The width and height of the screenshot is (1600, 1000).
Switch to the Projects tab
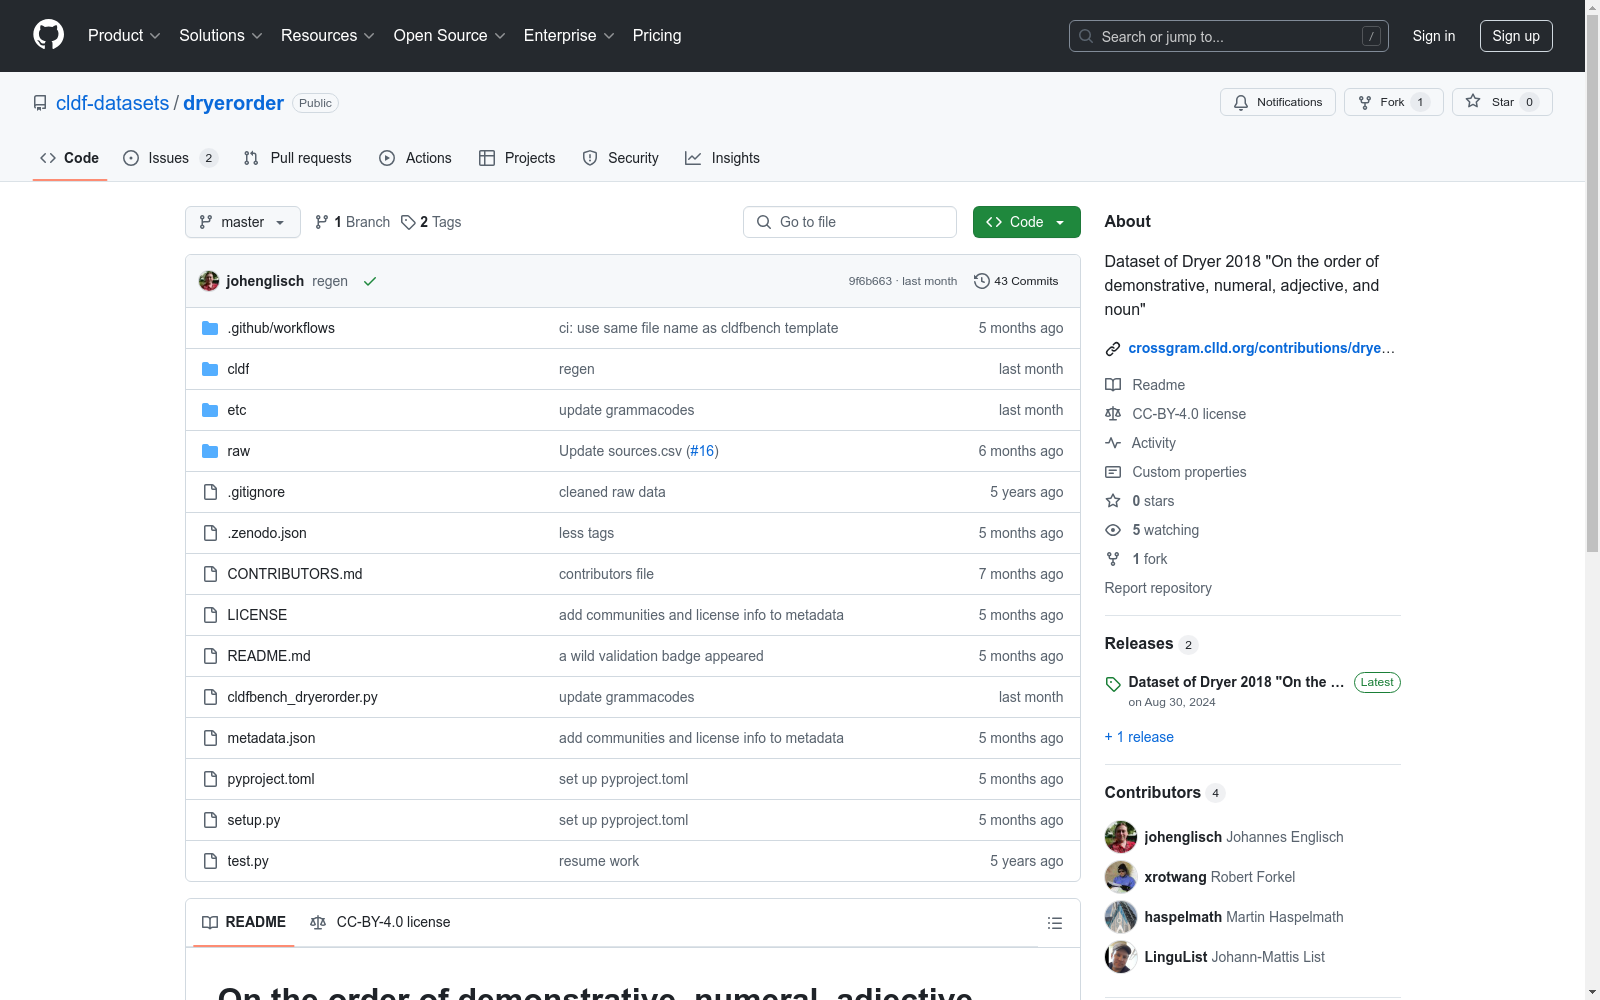(517, 158)
